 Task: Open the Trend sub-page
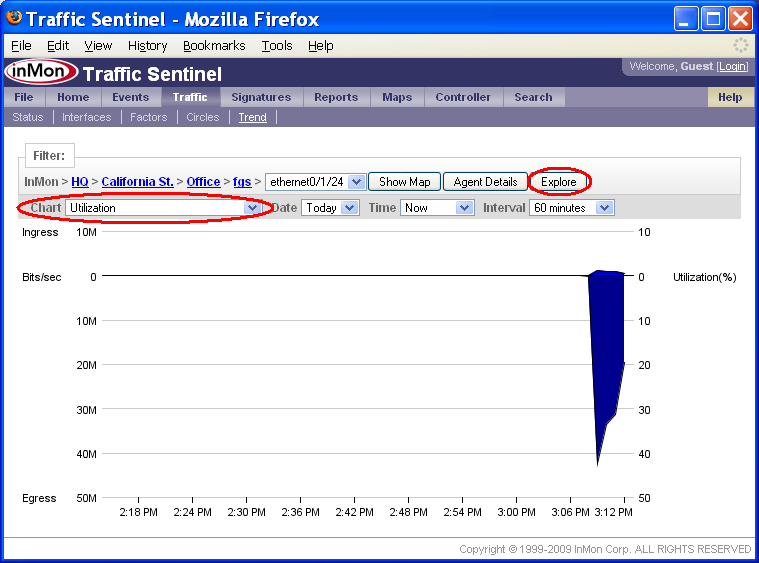[x=253, y=117]
